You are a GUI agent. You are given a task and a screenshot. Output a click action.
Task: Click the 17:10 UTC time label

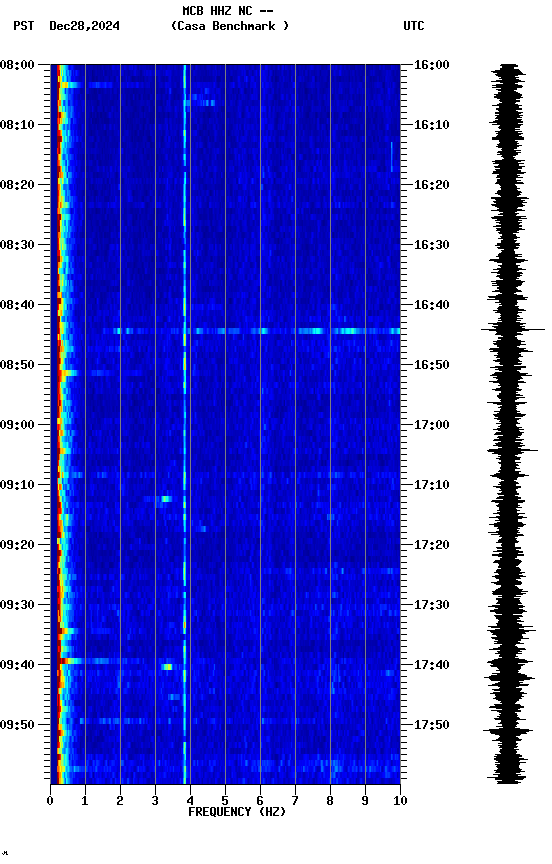tap(432, 485)
